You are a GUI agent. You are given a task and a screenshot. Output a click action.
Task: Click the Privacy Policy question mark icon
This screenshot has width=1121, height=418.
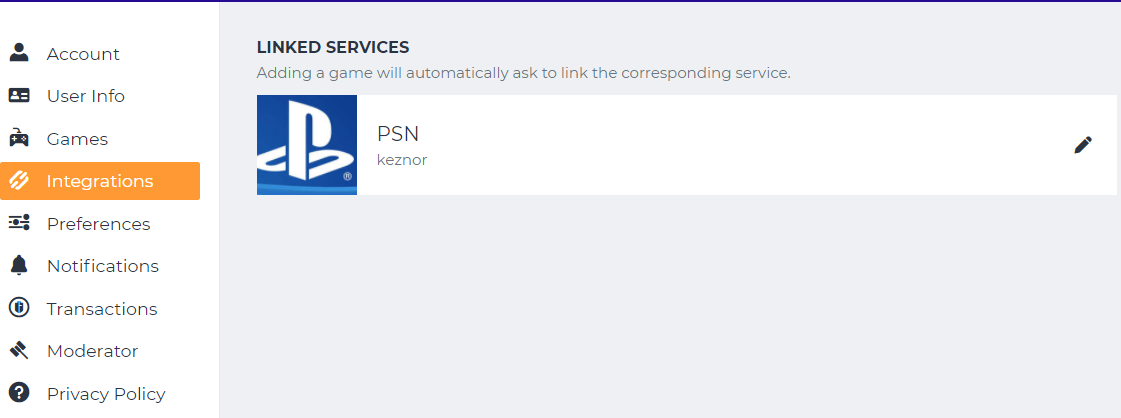click(x=19, y=393)
